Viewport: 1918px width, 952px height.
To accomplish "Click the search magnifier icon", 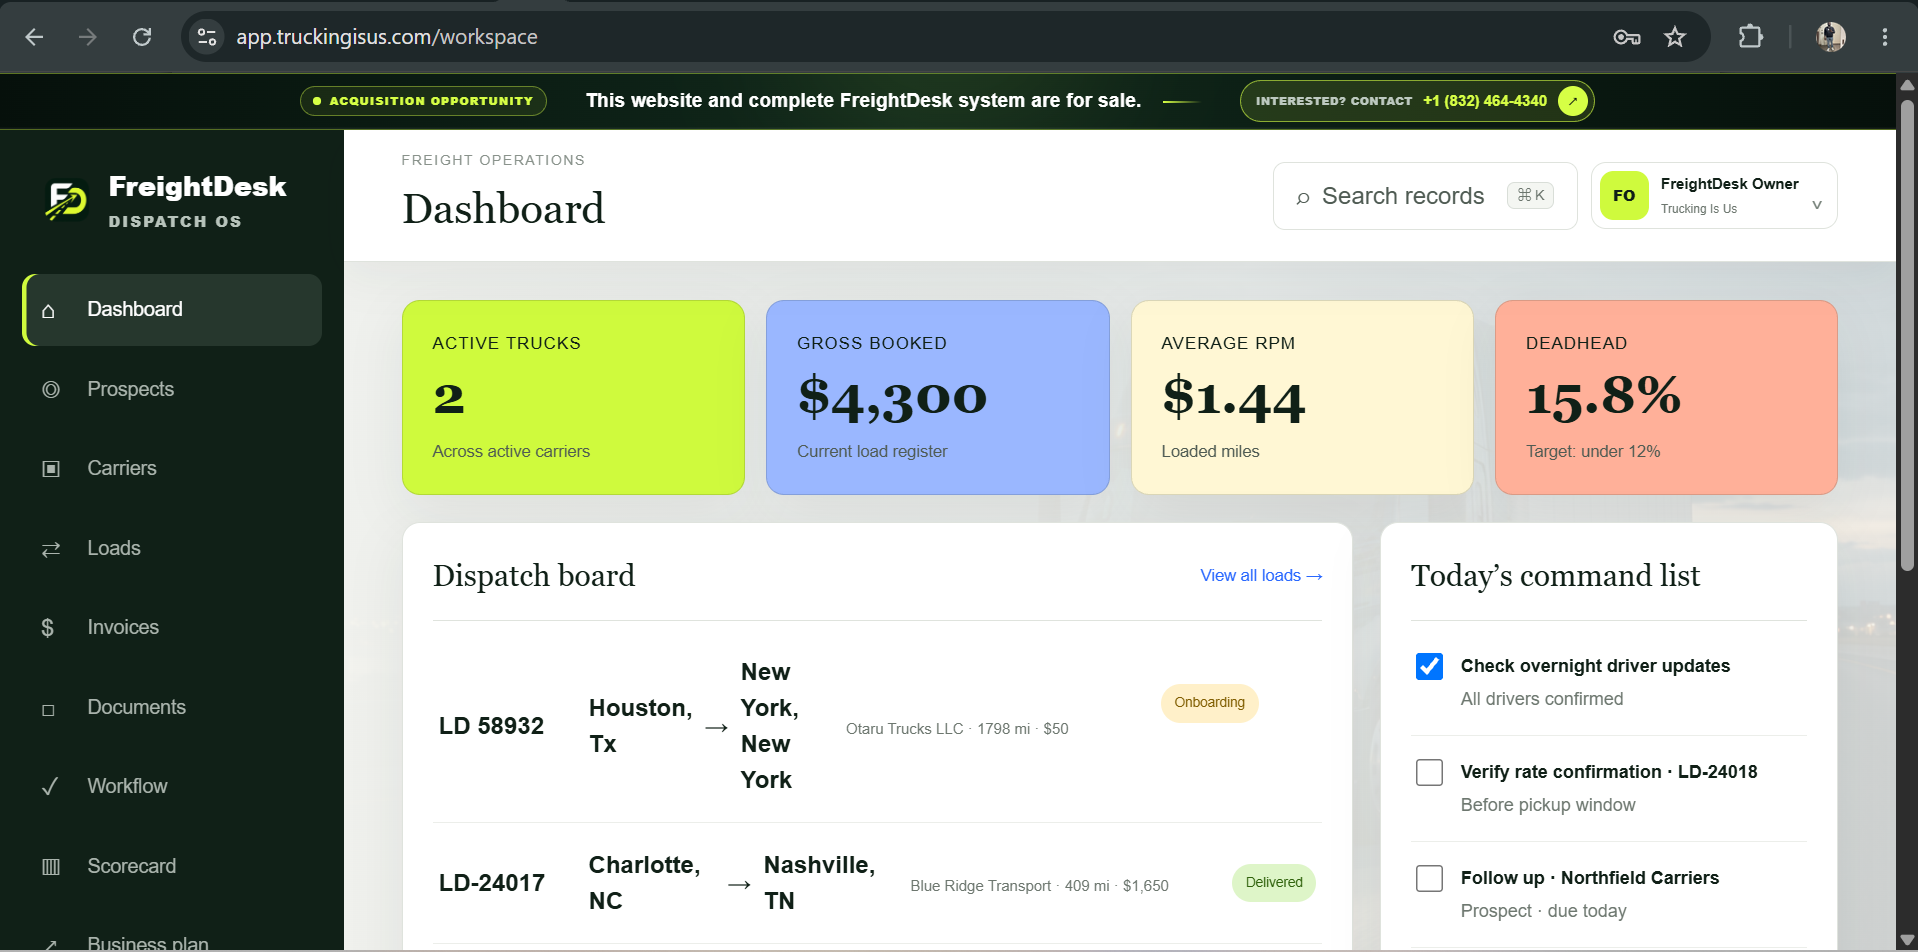I will coord(1302,198).
